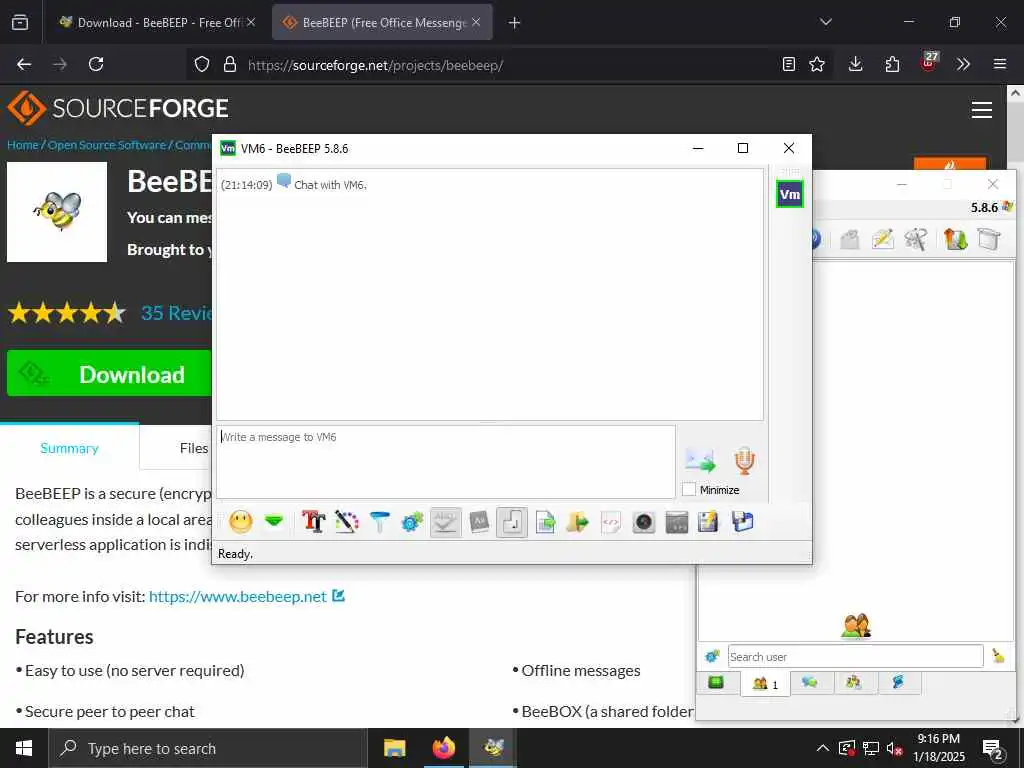Click the address bar URL
1024x768 pixels.
click(375, 65)
